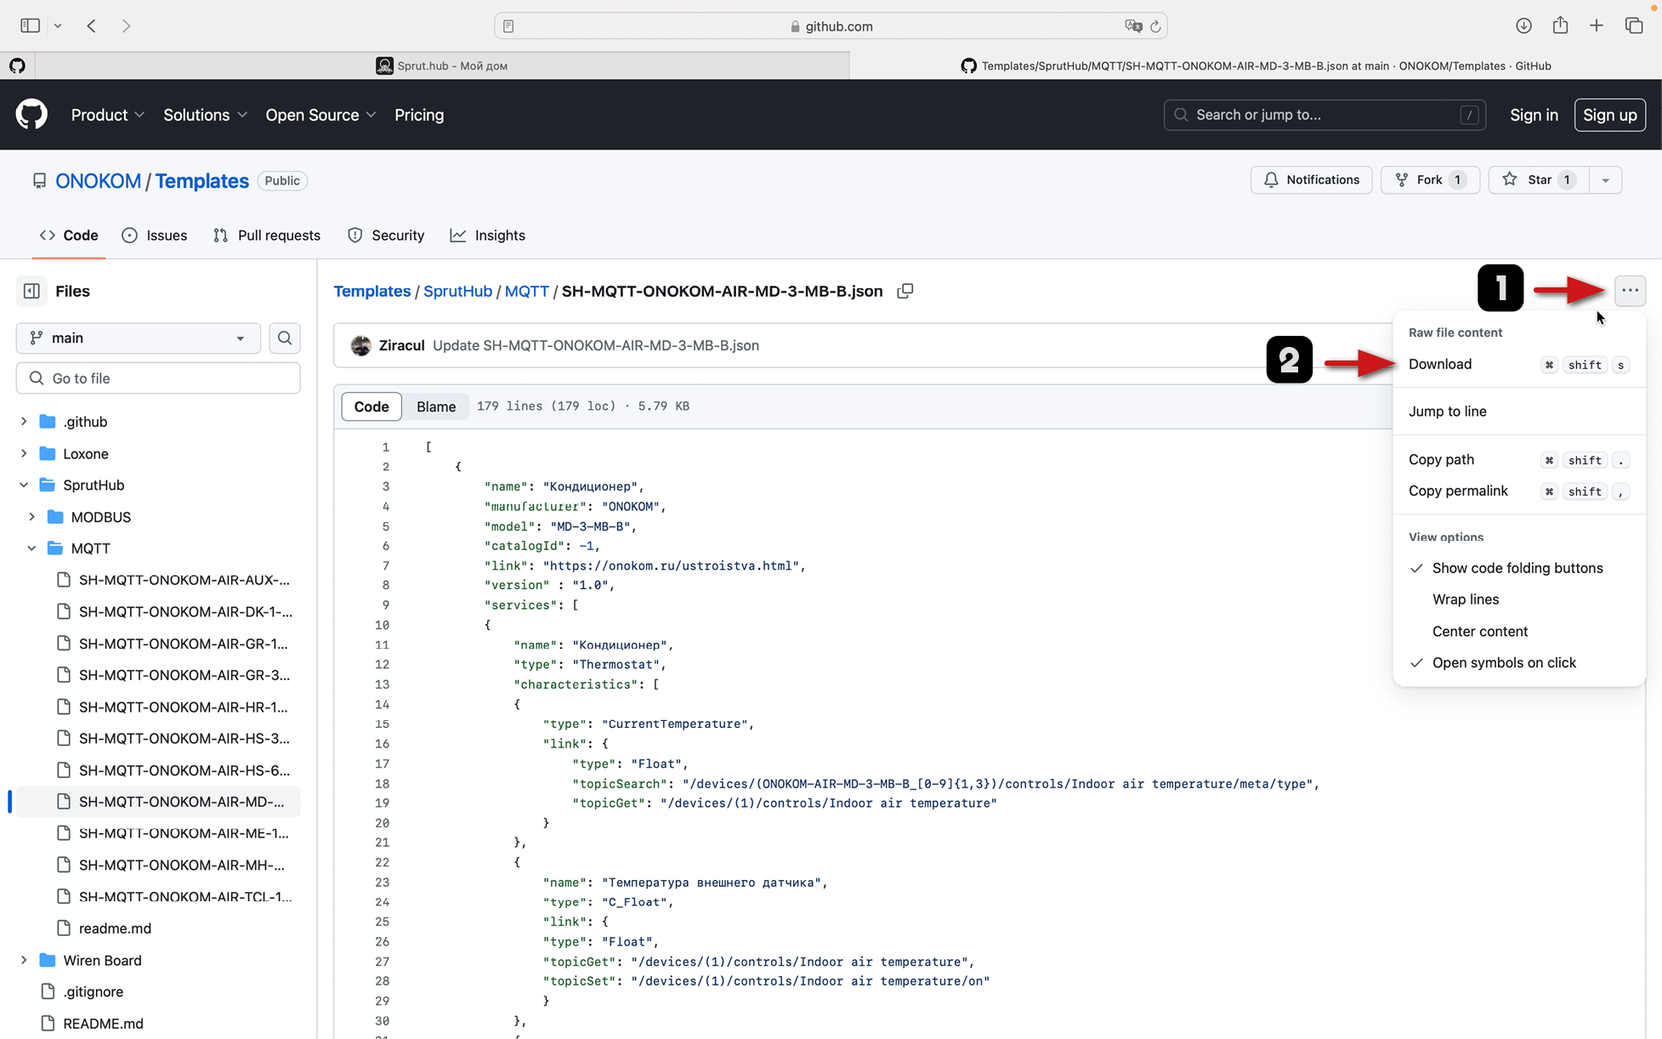
Task: Copy file path using the copy icon
Action: 905,291
